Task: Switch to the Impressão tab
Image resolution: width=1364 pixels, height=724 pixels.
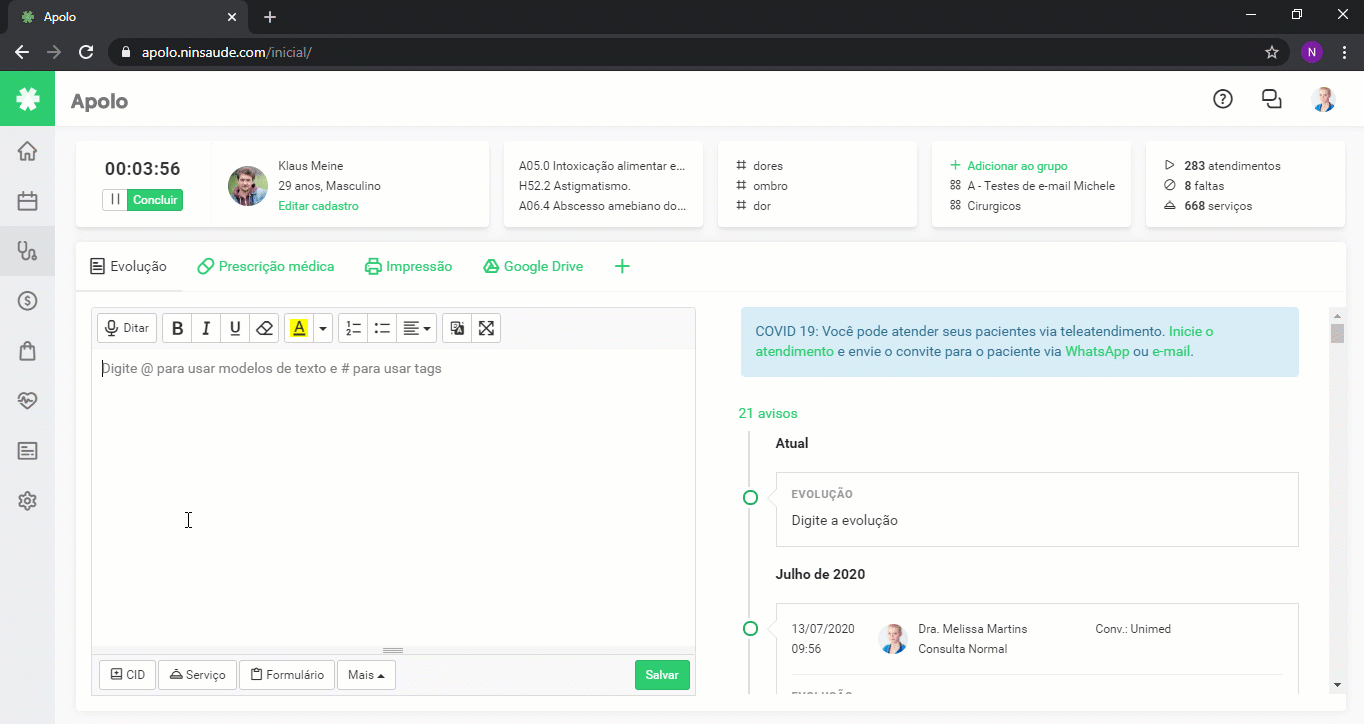Action: [x=408, y=266]
